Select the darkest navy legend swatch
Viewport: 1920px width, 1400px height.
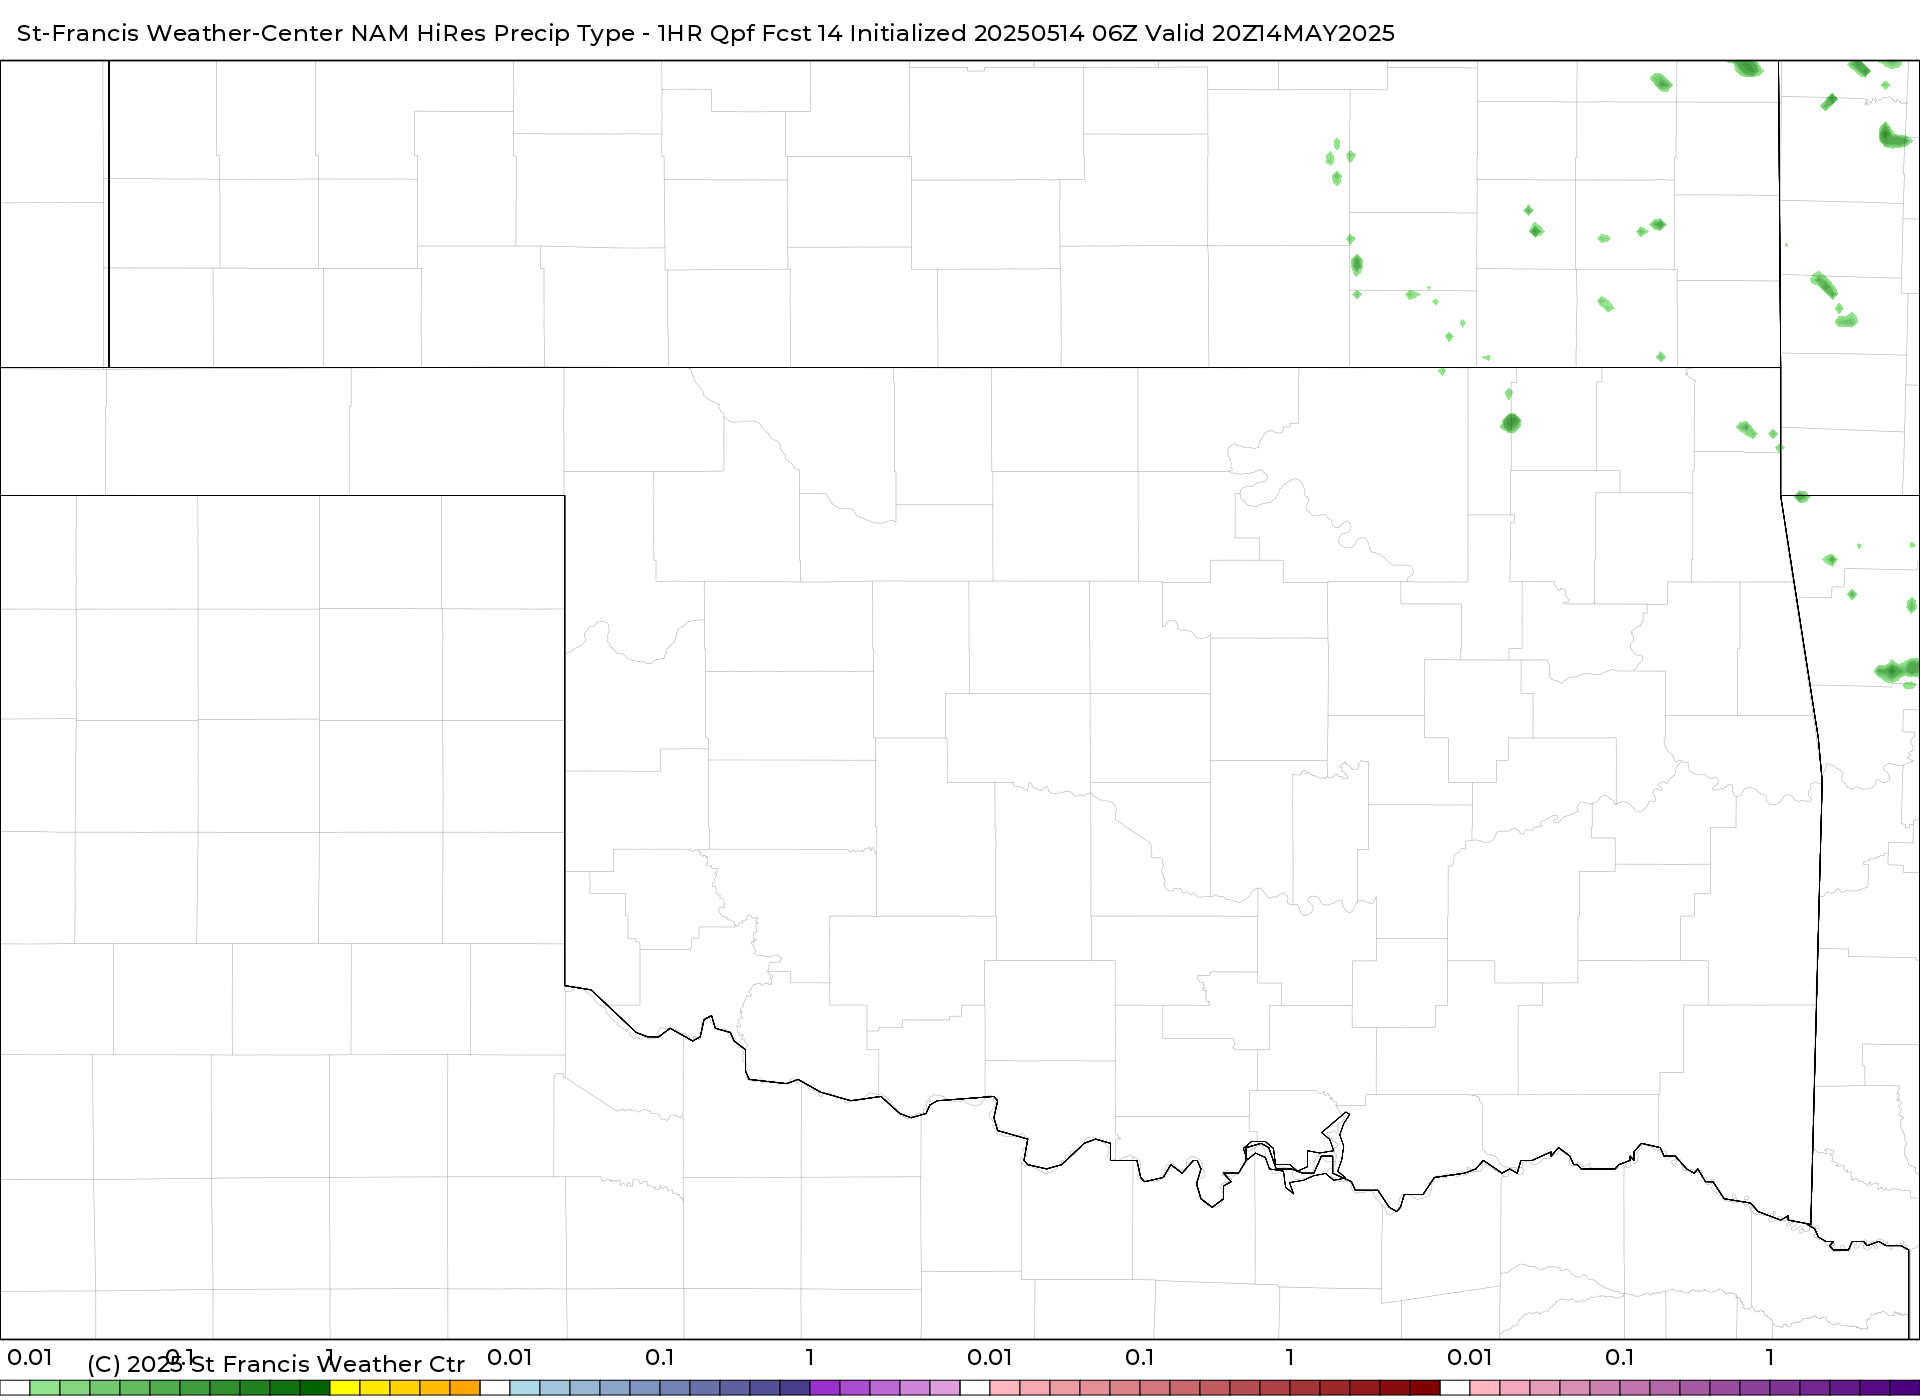click(795, 1388)
